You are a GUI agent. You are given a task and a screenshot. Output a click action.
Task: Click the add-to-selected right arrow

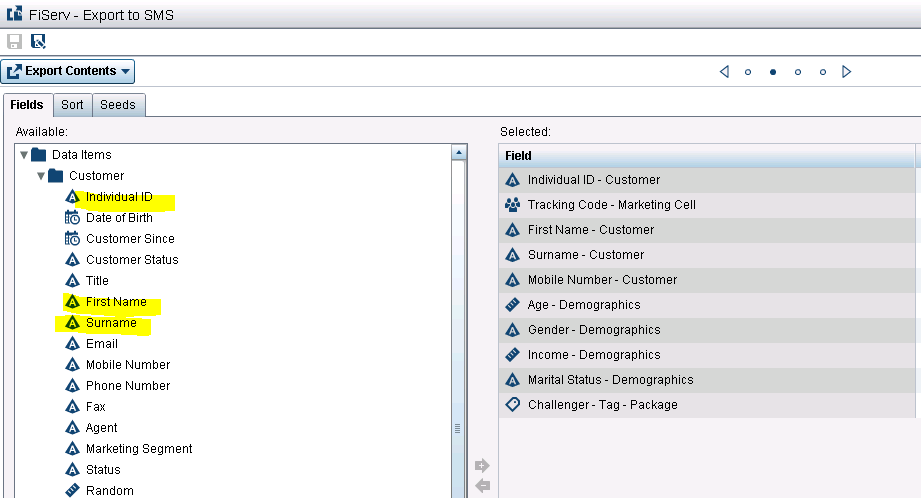482,465
